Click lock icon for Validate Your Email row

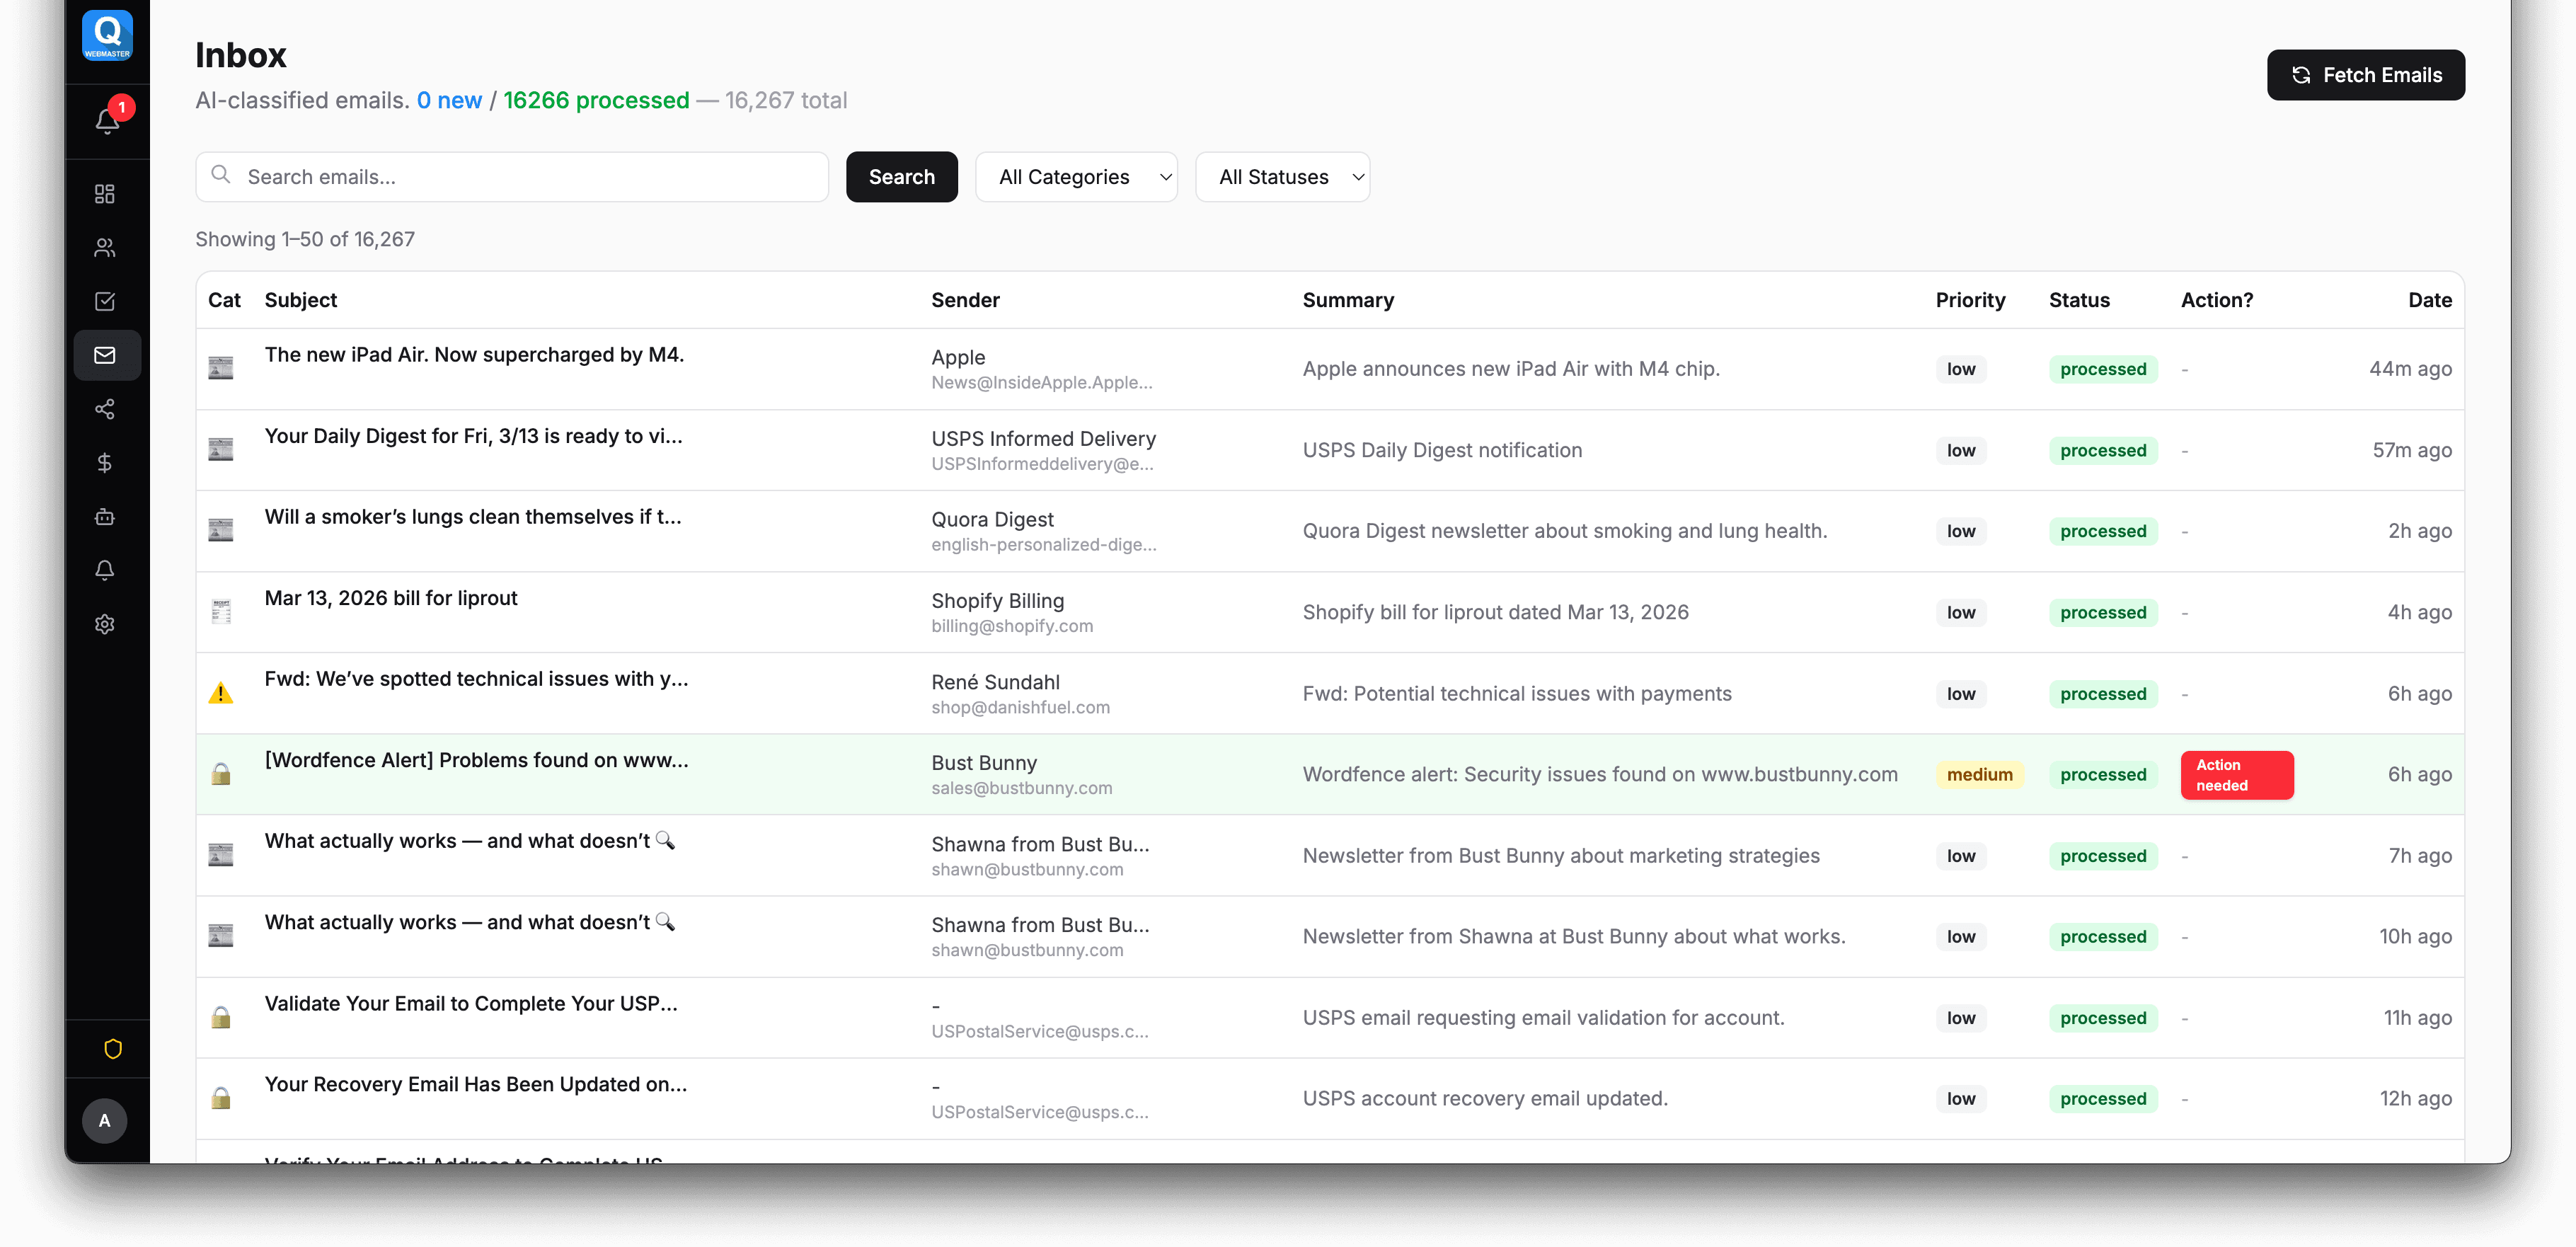coord(221,1017)
